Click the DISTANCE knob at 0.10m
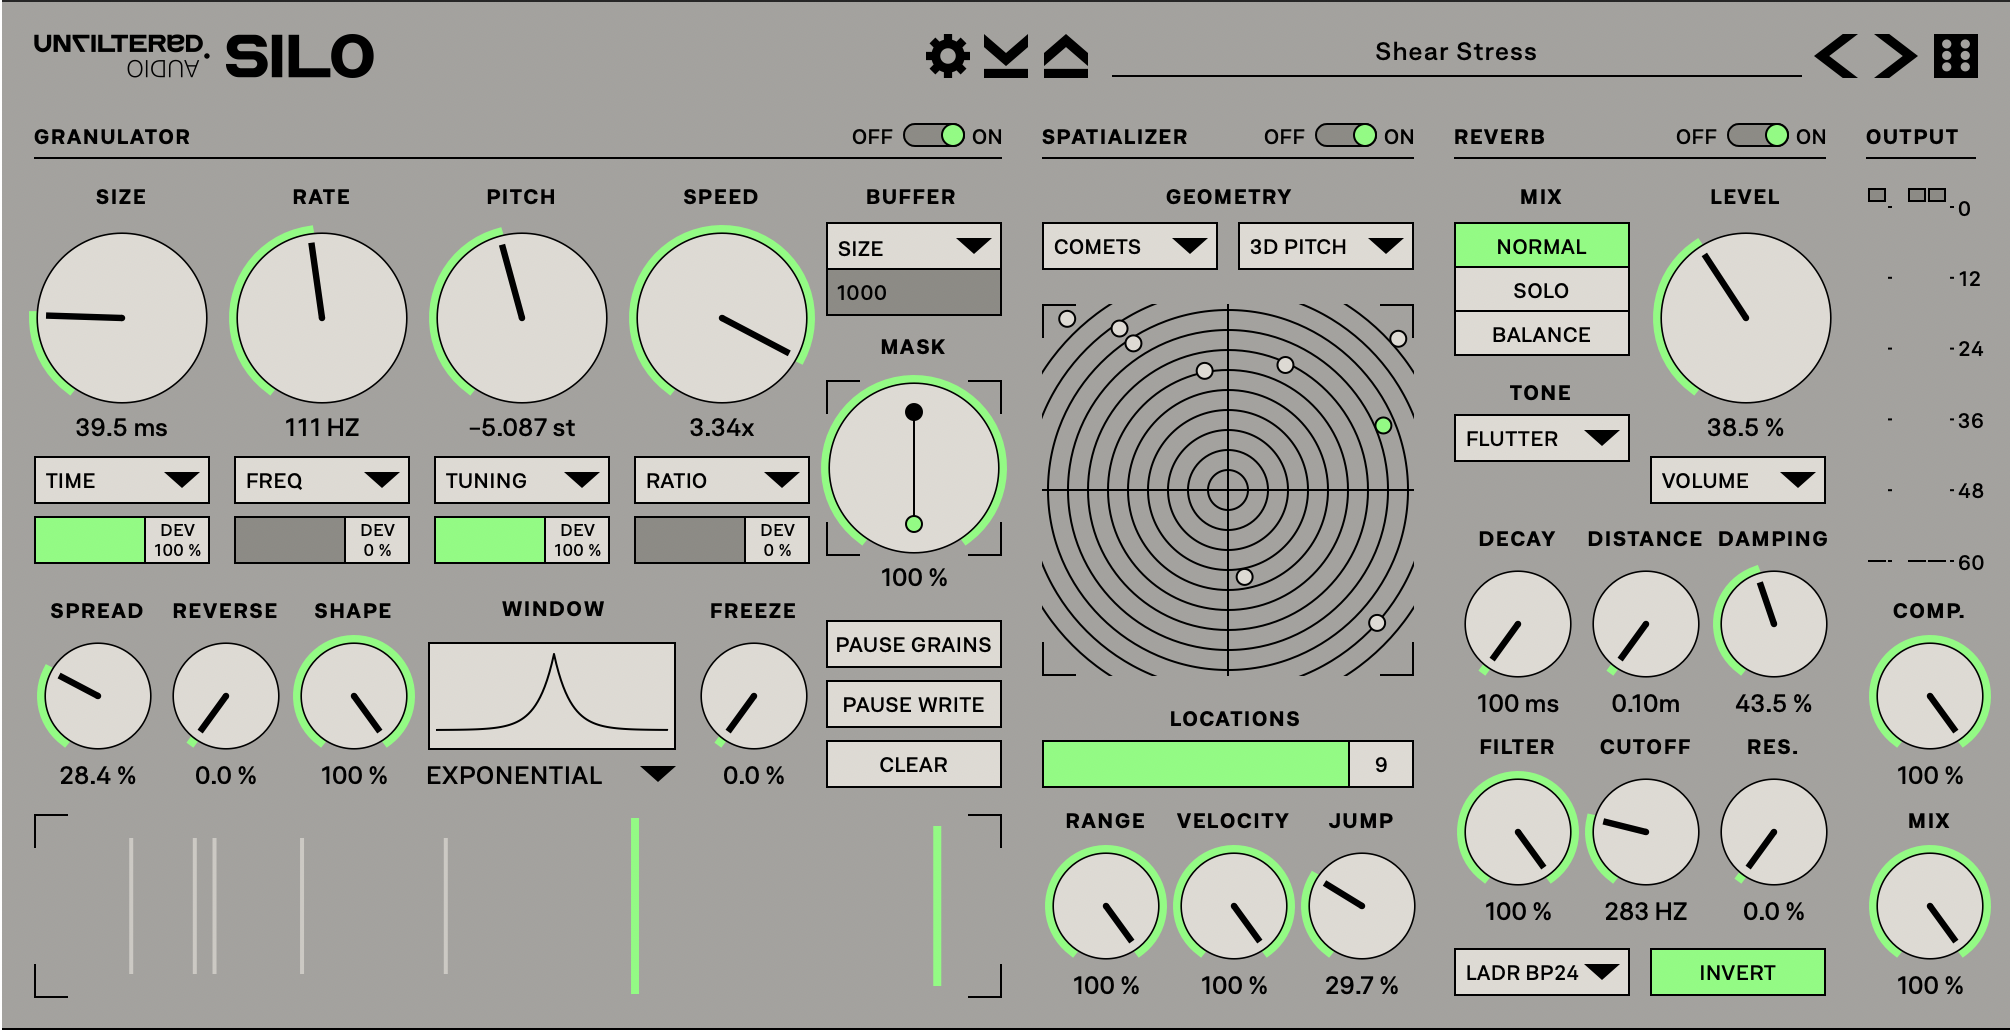Viewport: 2010px width, 1030px height. click(1646, 624)
